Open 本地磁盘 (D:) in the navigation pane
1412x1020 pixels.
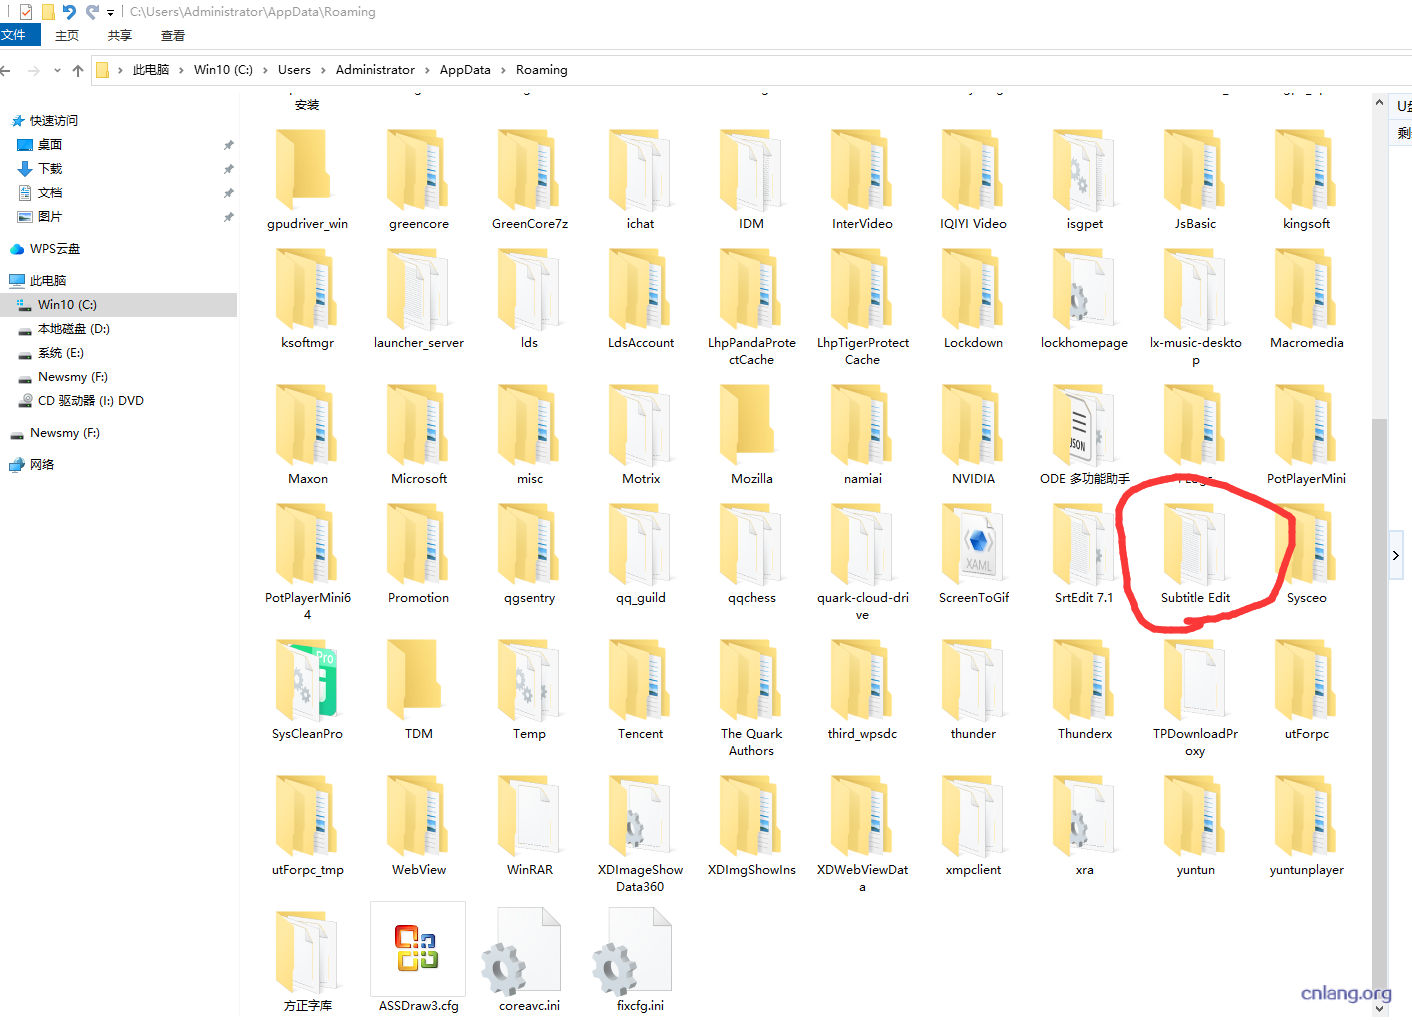pyautogui.click(x=73, y=329)
